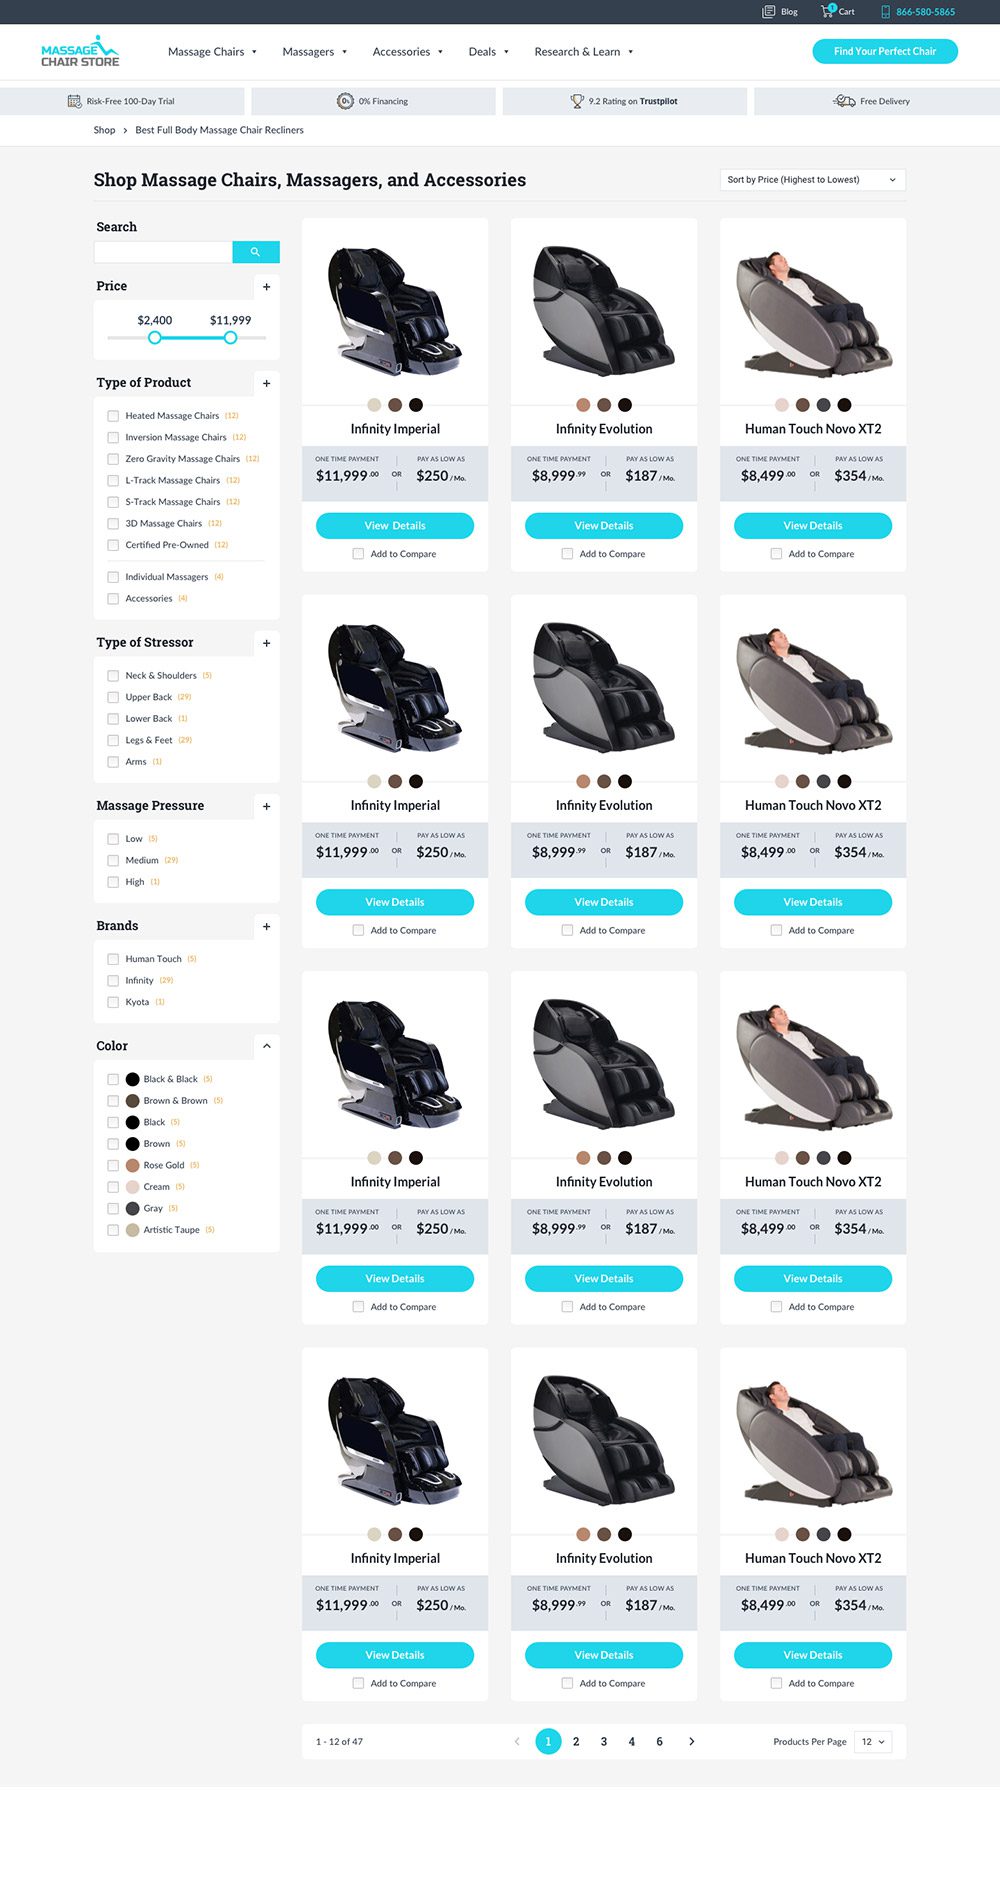Click the Free Delivery truck icon
The height and width of the screenshot is (1887, 1000).
(x=844, y=101)
